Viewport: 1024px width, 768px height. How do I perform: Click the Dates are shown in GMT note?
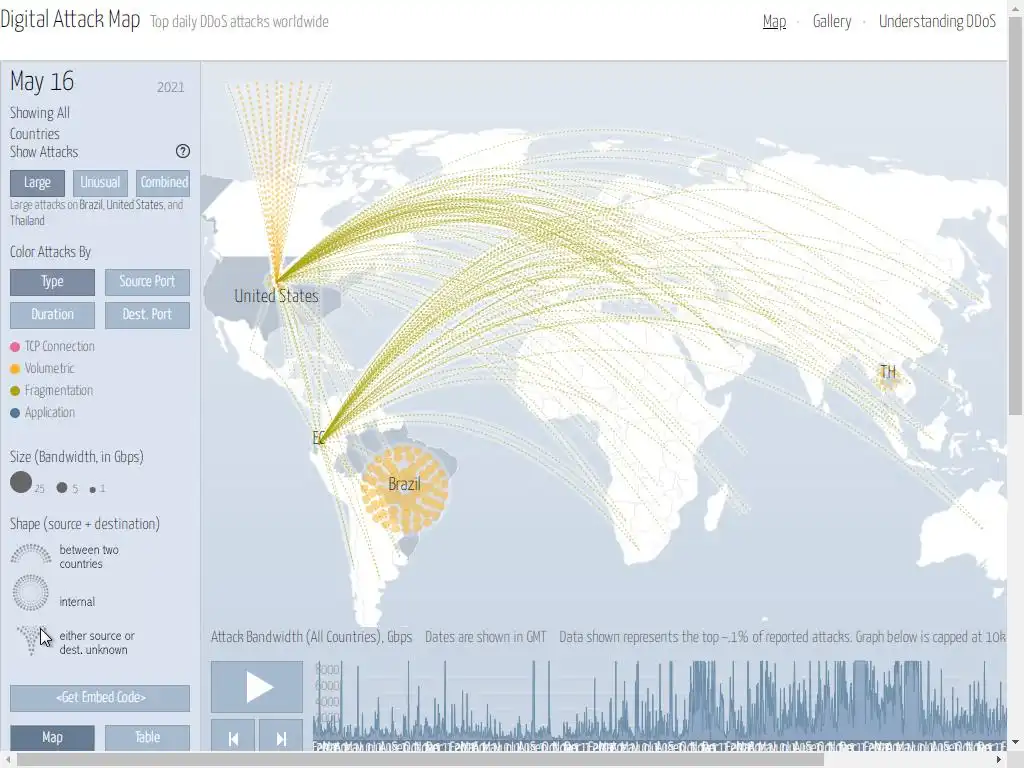point(485,637)
